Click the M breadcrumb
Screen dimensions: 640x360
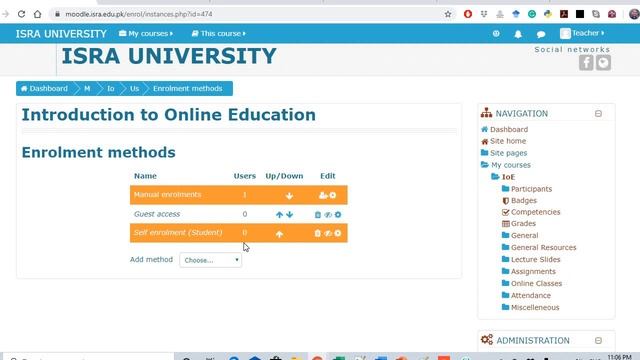pos(87,89)
